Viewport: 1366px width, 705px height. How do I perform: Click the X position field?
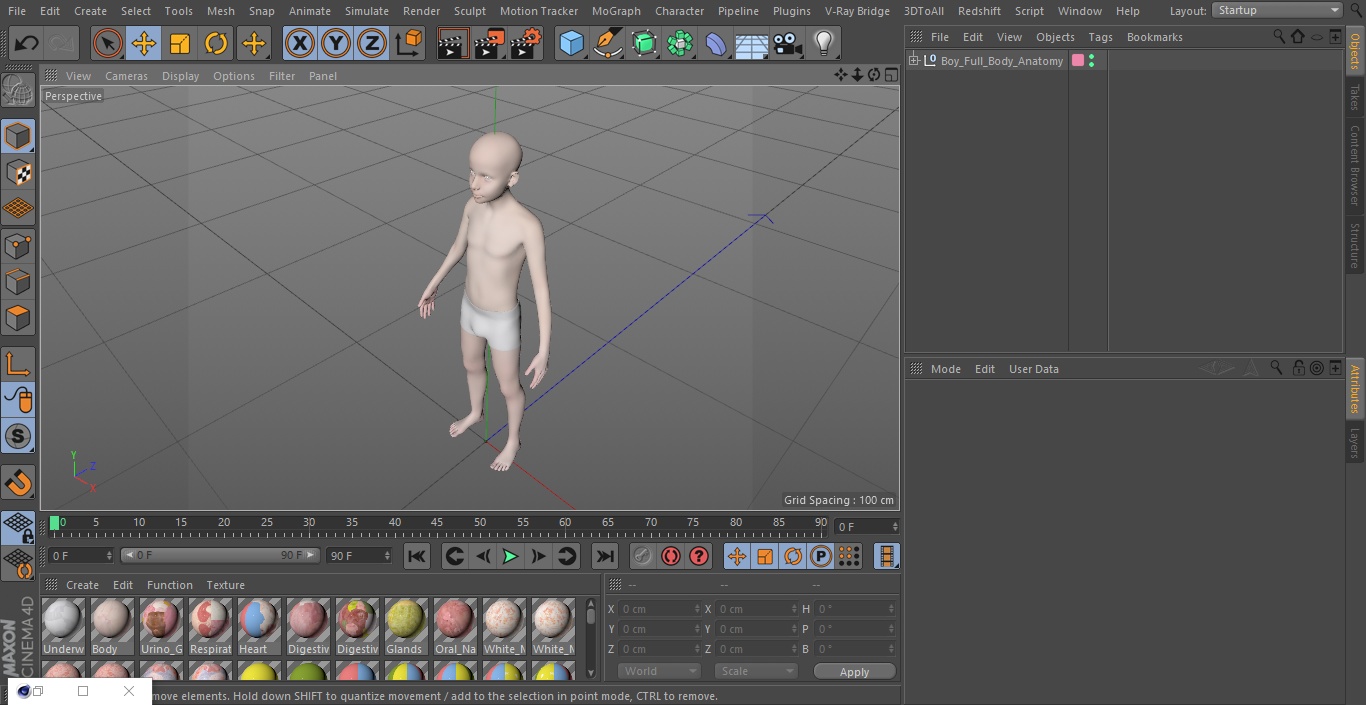[660, 609]
